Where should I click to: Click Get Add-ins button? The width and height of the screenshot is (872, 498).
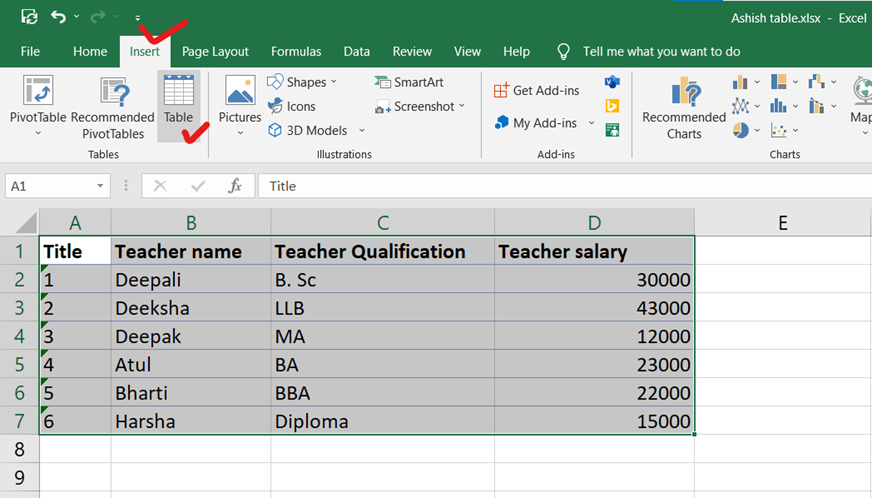tap(537, 90)
